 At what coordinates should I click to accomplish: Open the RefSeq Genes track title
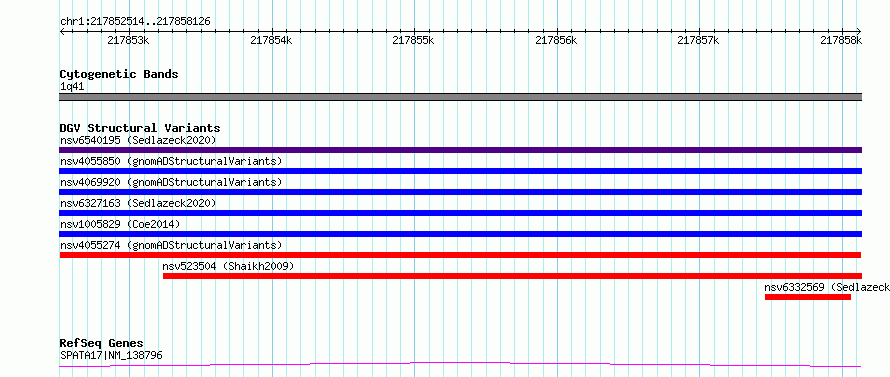tap(102, 344)
